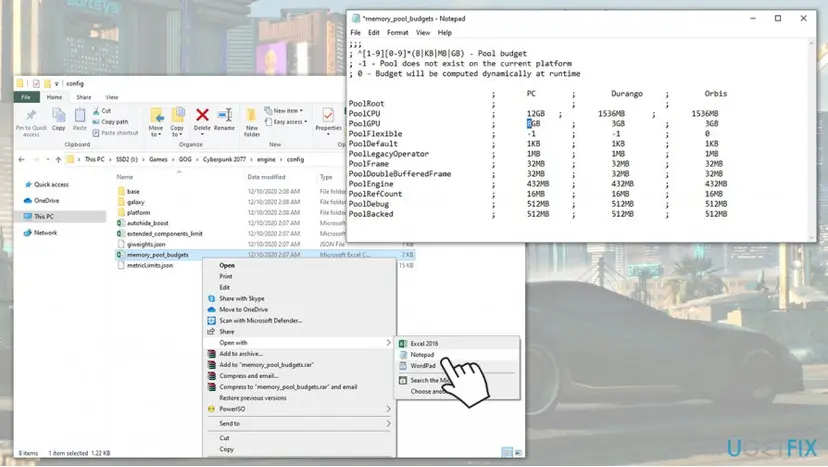
Task: Click the Rename icon in ribbon
Action: (x=224, y=115)
